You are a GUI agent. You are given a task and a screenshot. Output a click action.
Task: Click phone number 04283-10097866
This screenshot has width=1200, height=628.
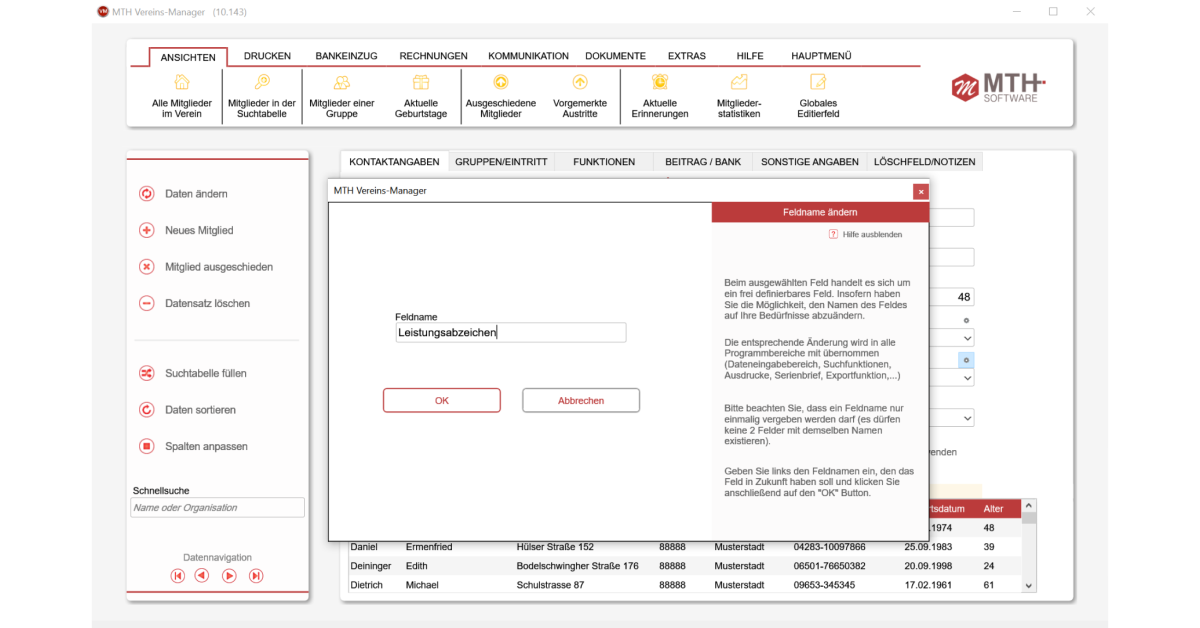click(x=830, y=547)
